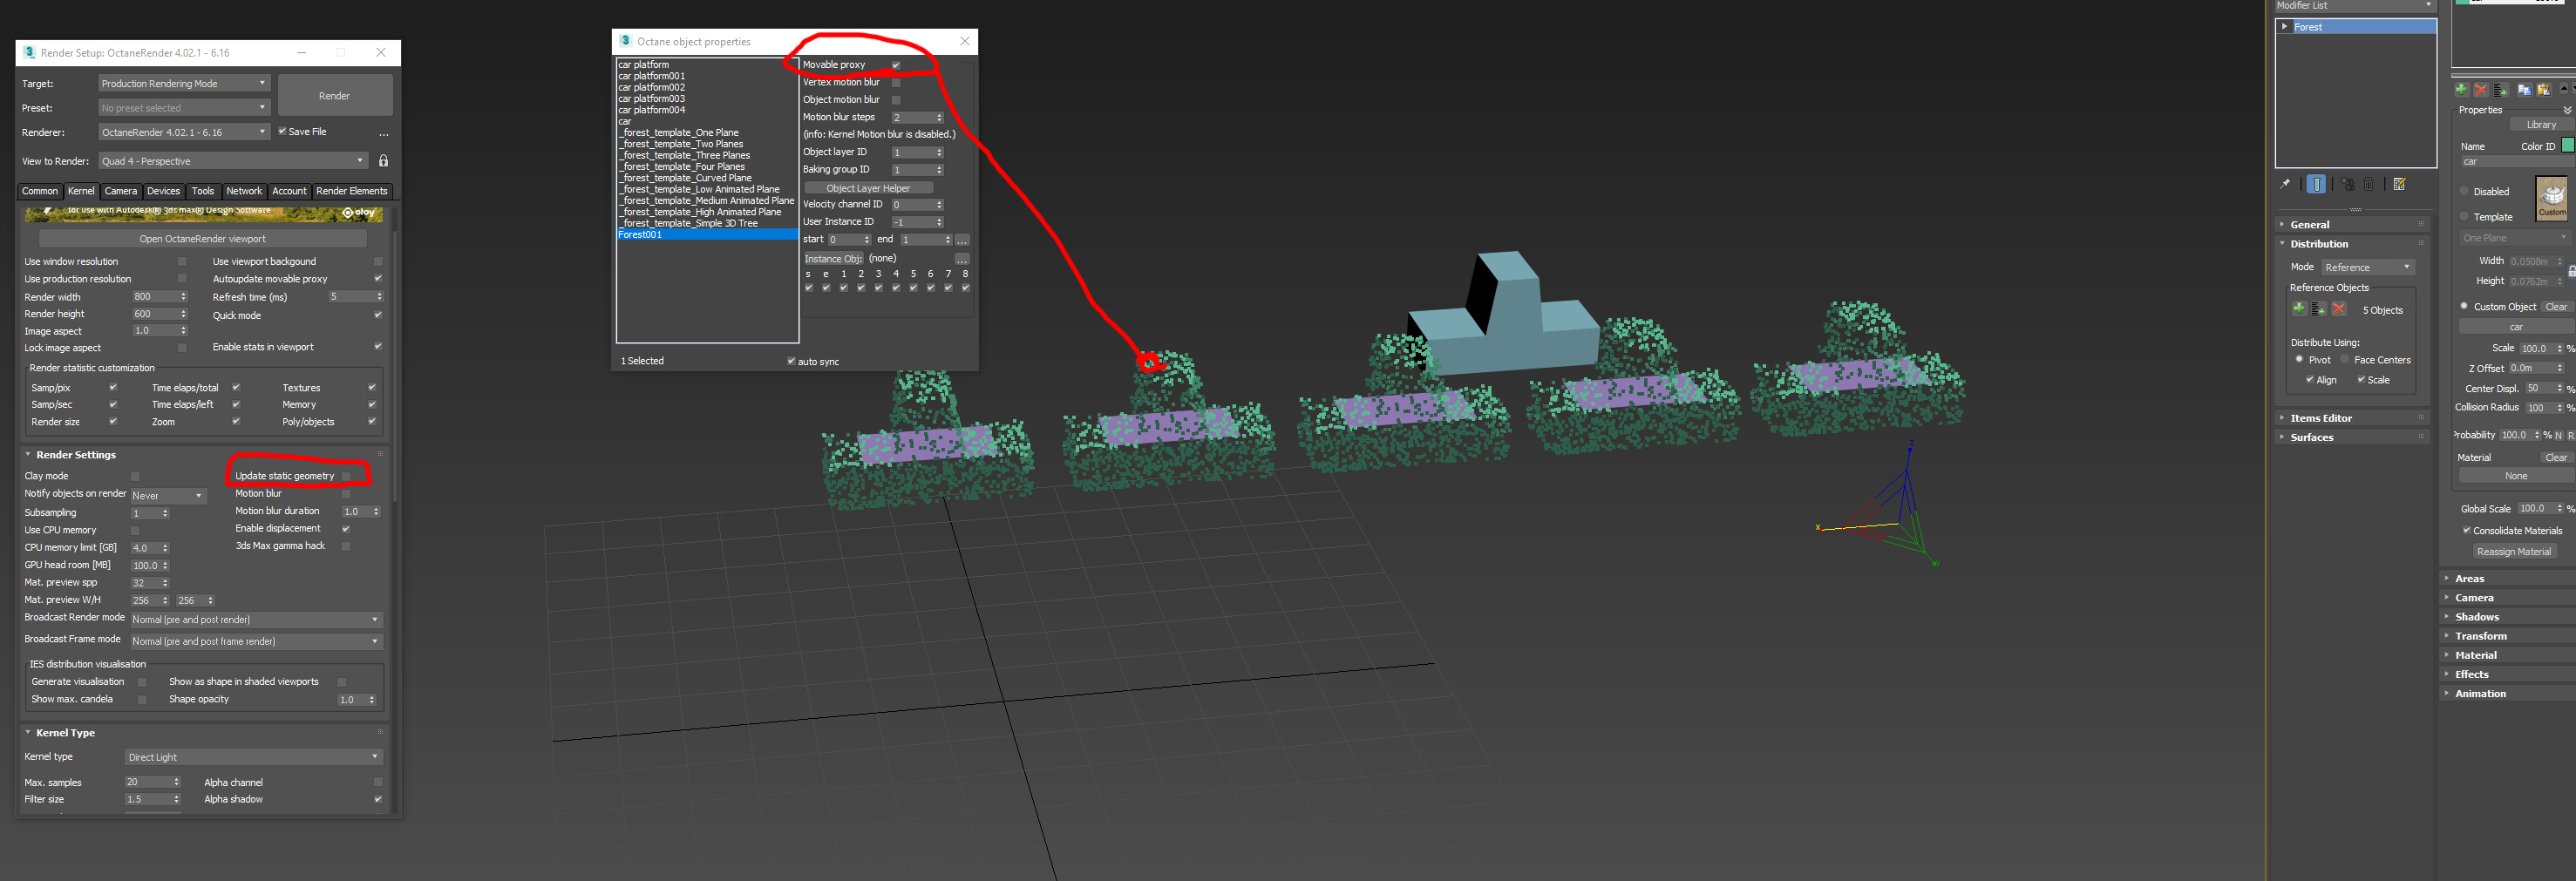Click the Instance Obj button
The width and height of the screenshot is (2576, 881).
833,259
